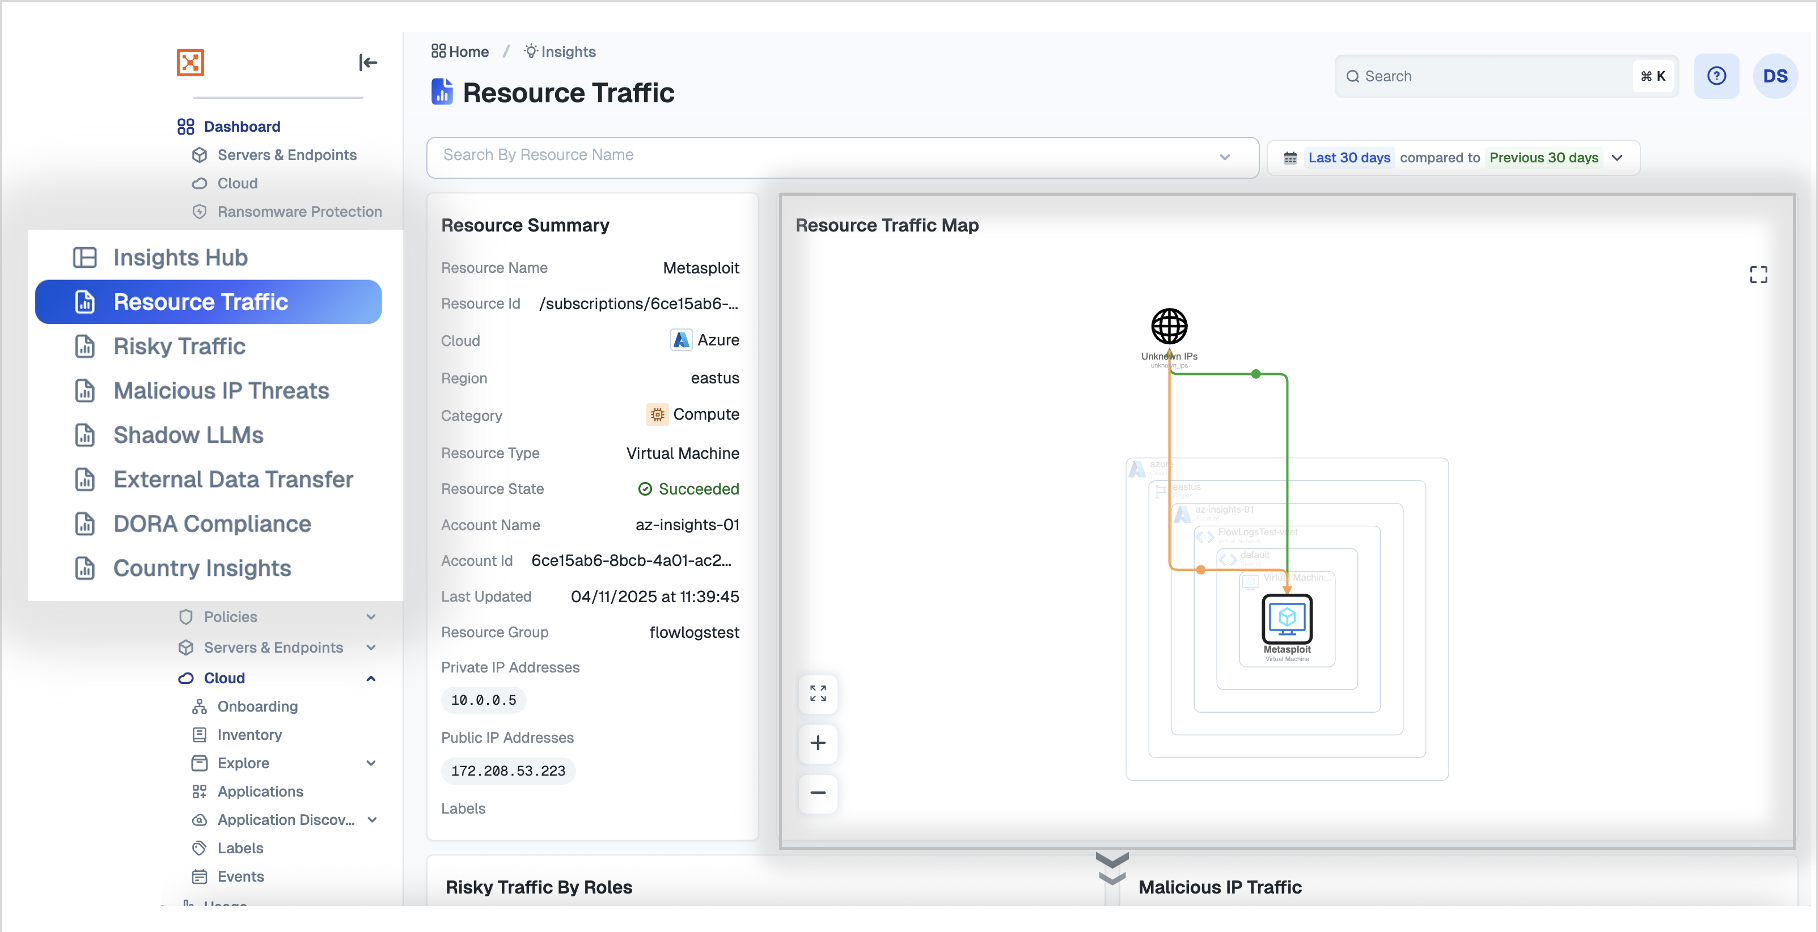This screenshot has width=1818, height=932.
Task: Expand the Policies section chevron
Action: (x=371, y=617)
